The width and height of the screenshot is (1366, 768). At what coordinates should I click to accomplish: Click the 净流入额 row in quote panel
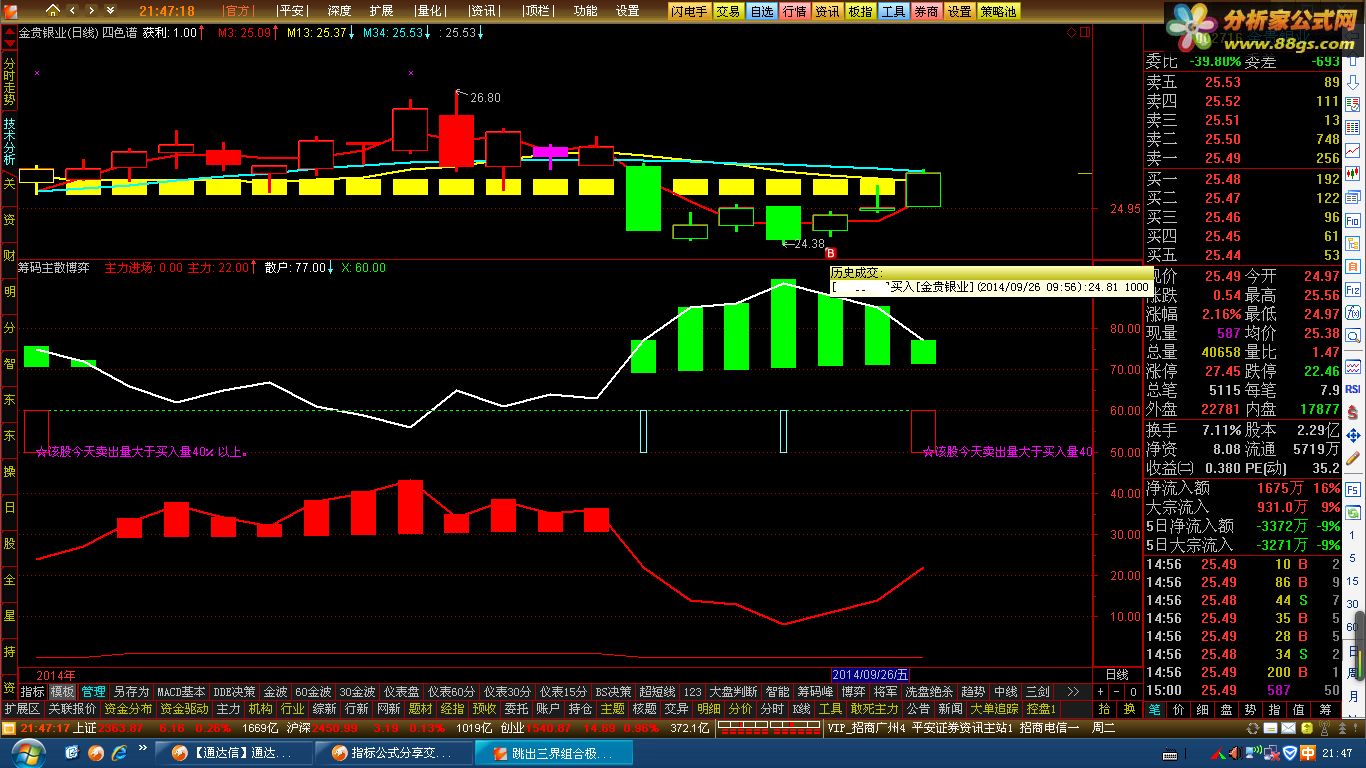coord(1243,488)
